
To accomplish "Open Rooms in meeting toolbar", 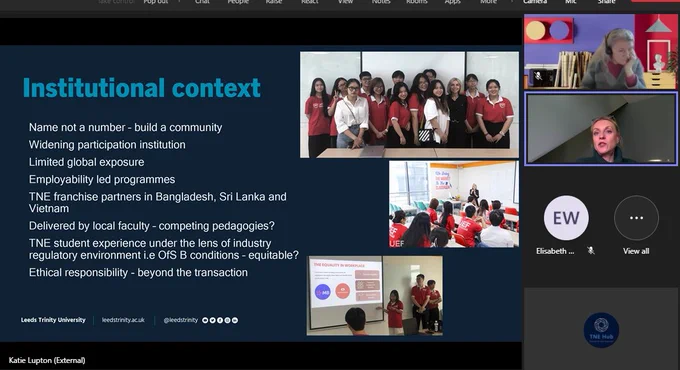I will coord(417,2).
